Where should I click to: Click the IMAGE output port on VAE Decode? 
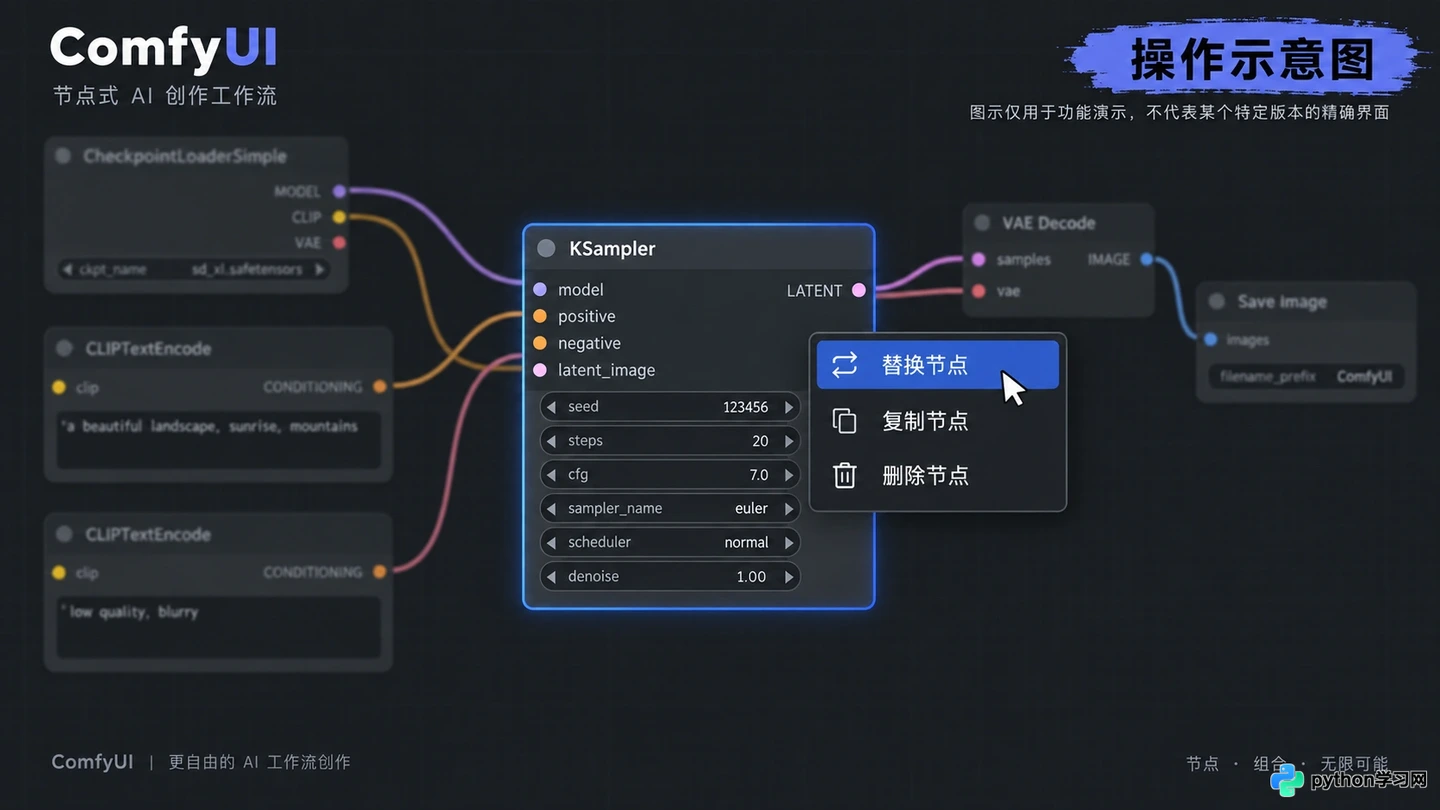coord(1146,259)
